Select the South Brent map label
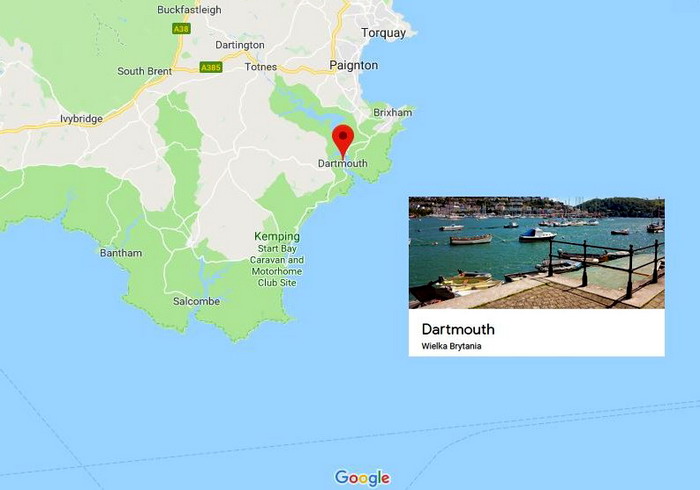Image resolution: width=700 pixels, height=490 pixels. [x=144, y=71]
